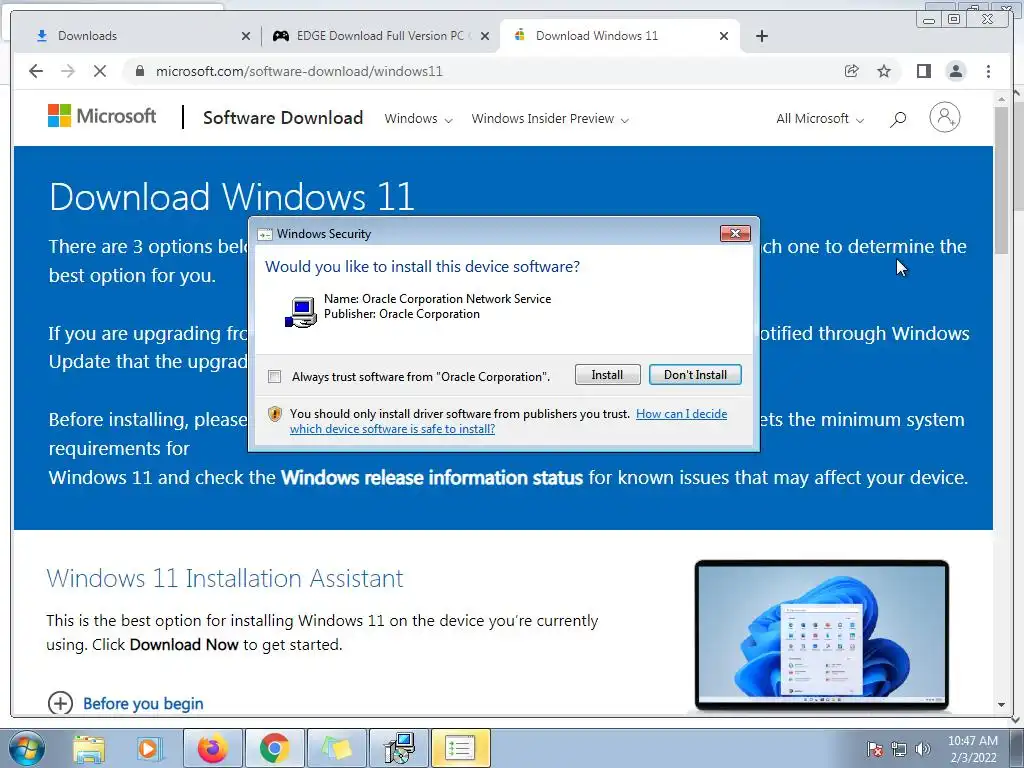
Task: Open a new browser tab
Action: click(761, 36)
